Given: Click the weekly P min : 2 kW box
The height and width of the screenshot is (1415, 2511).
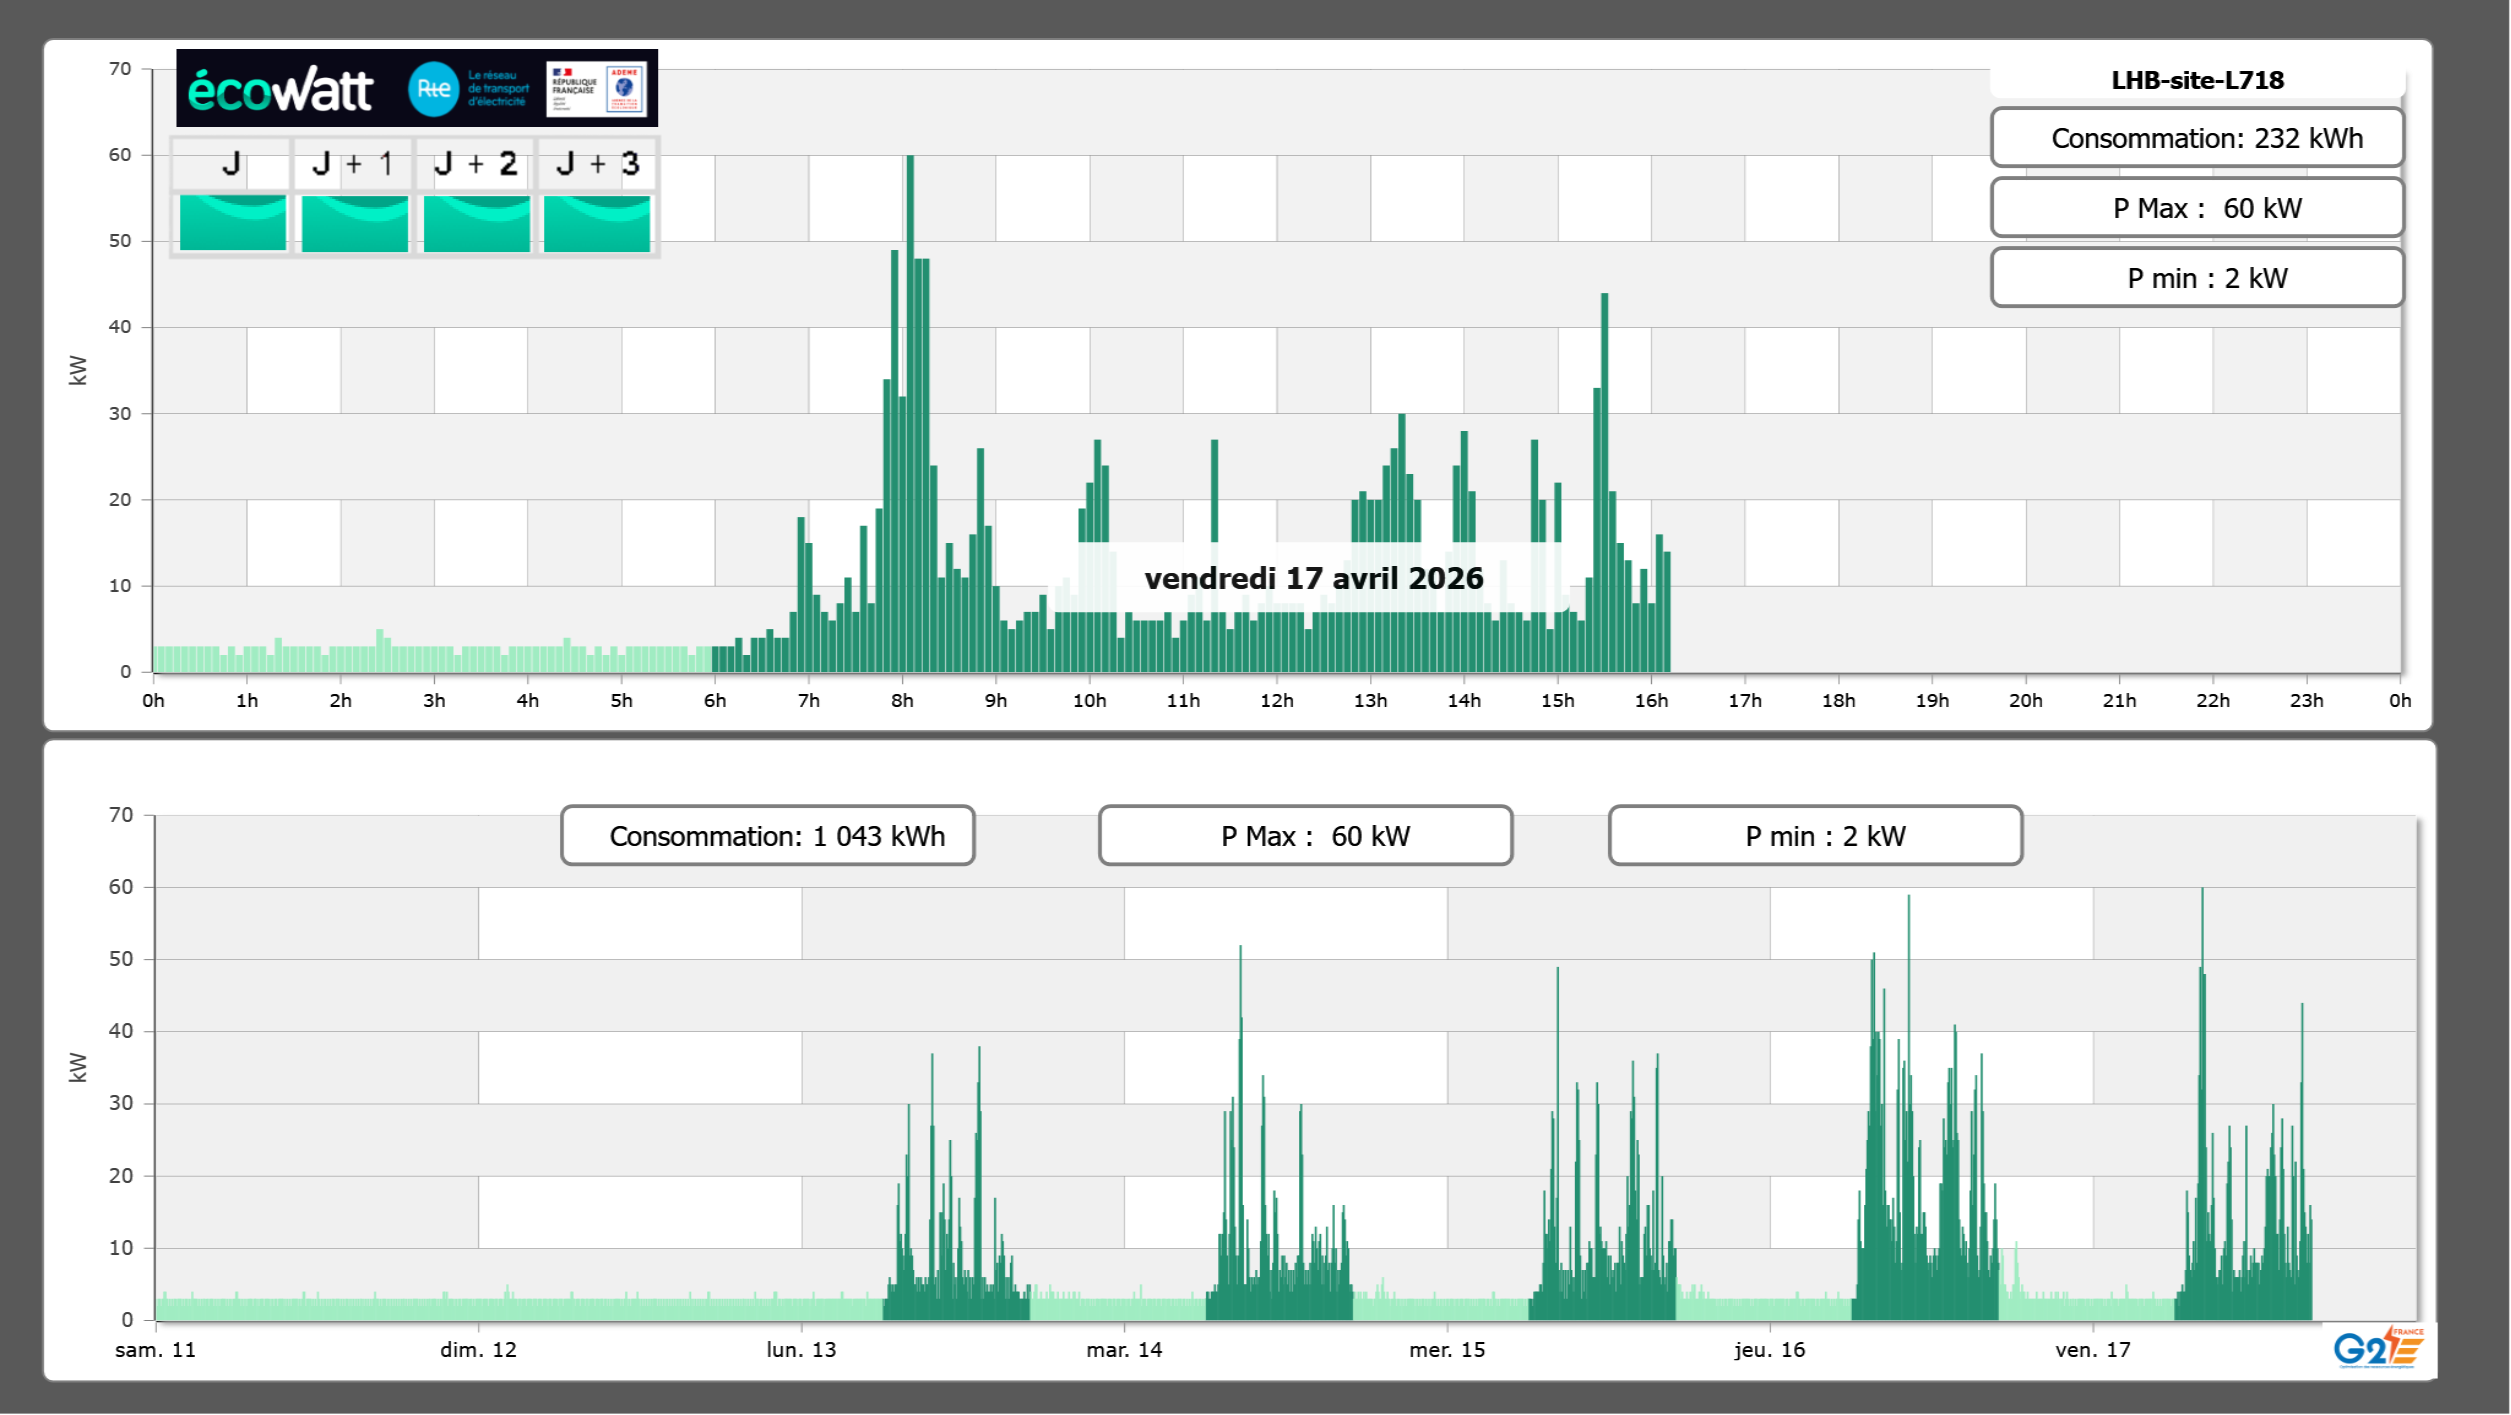Looking at the screenshot, I should 1815,836.
